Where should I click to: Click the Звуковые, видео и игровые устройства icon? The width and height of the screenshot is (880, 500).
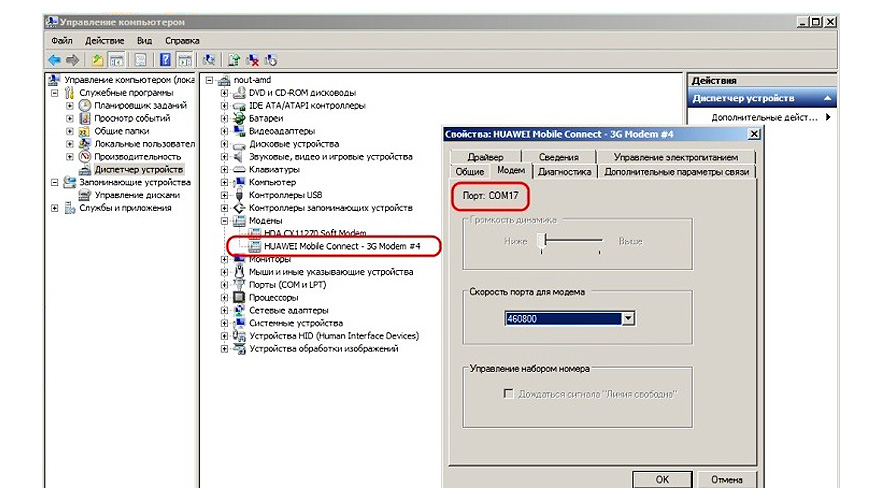pos(240,157)
